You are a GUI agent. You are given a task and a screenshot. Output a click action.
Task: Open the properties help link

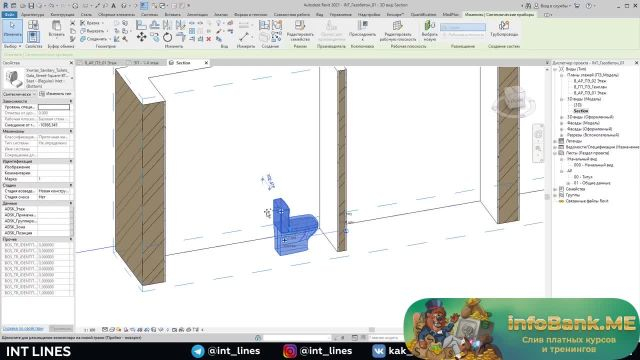click(23, 328)
